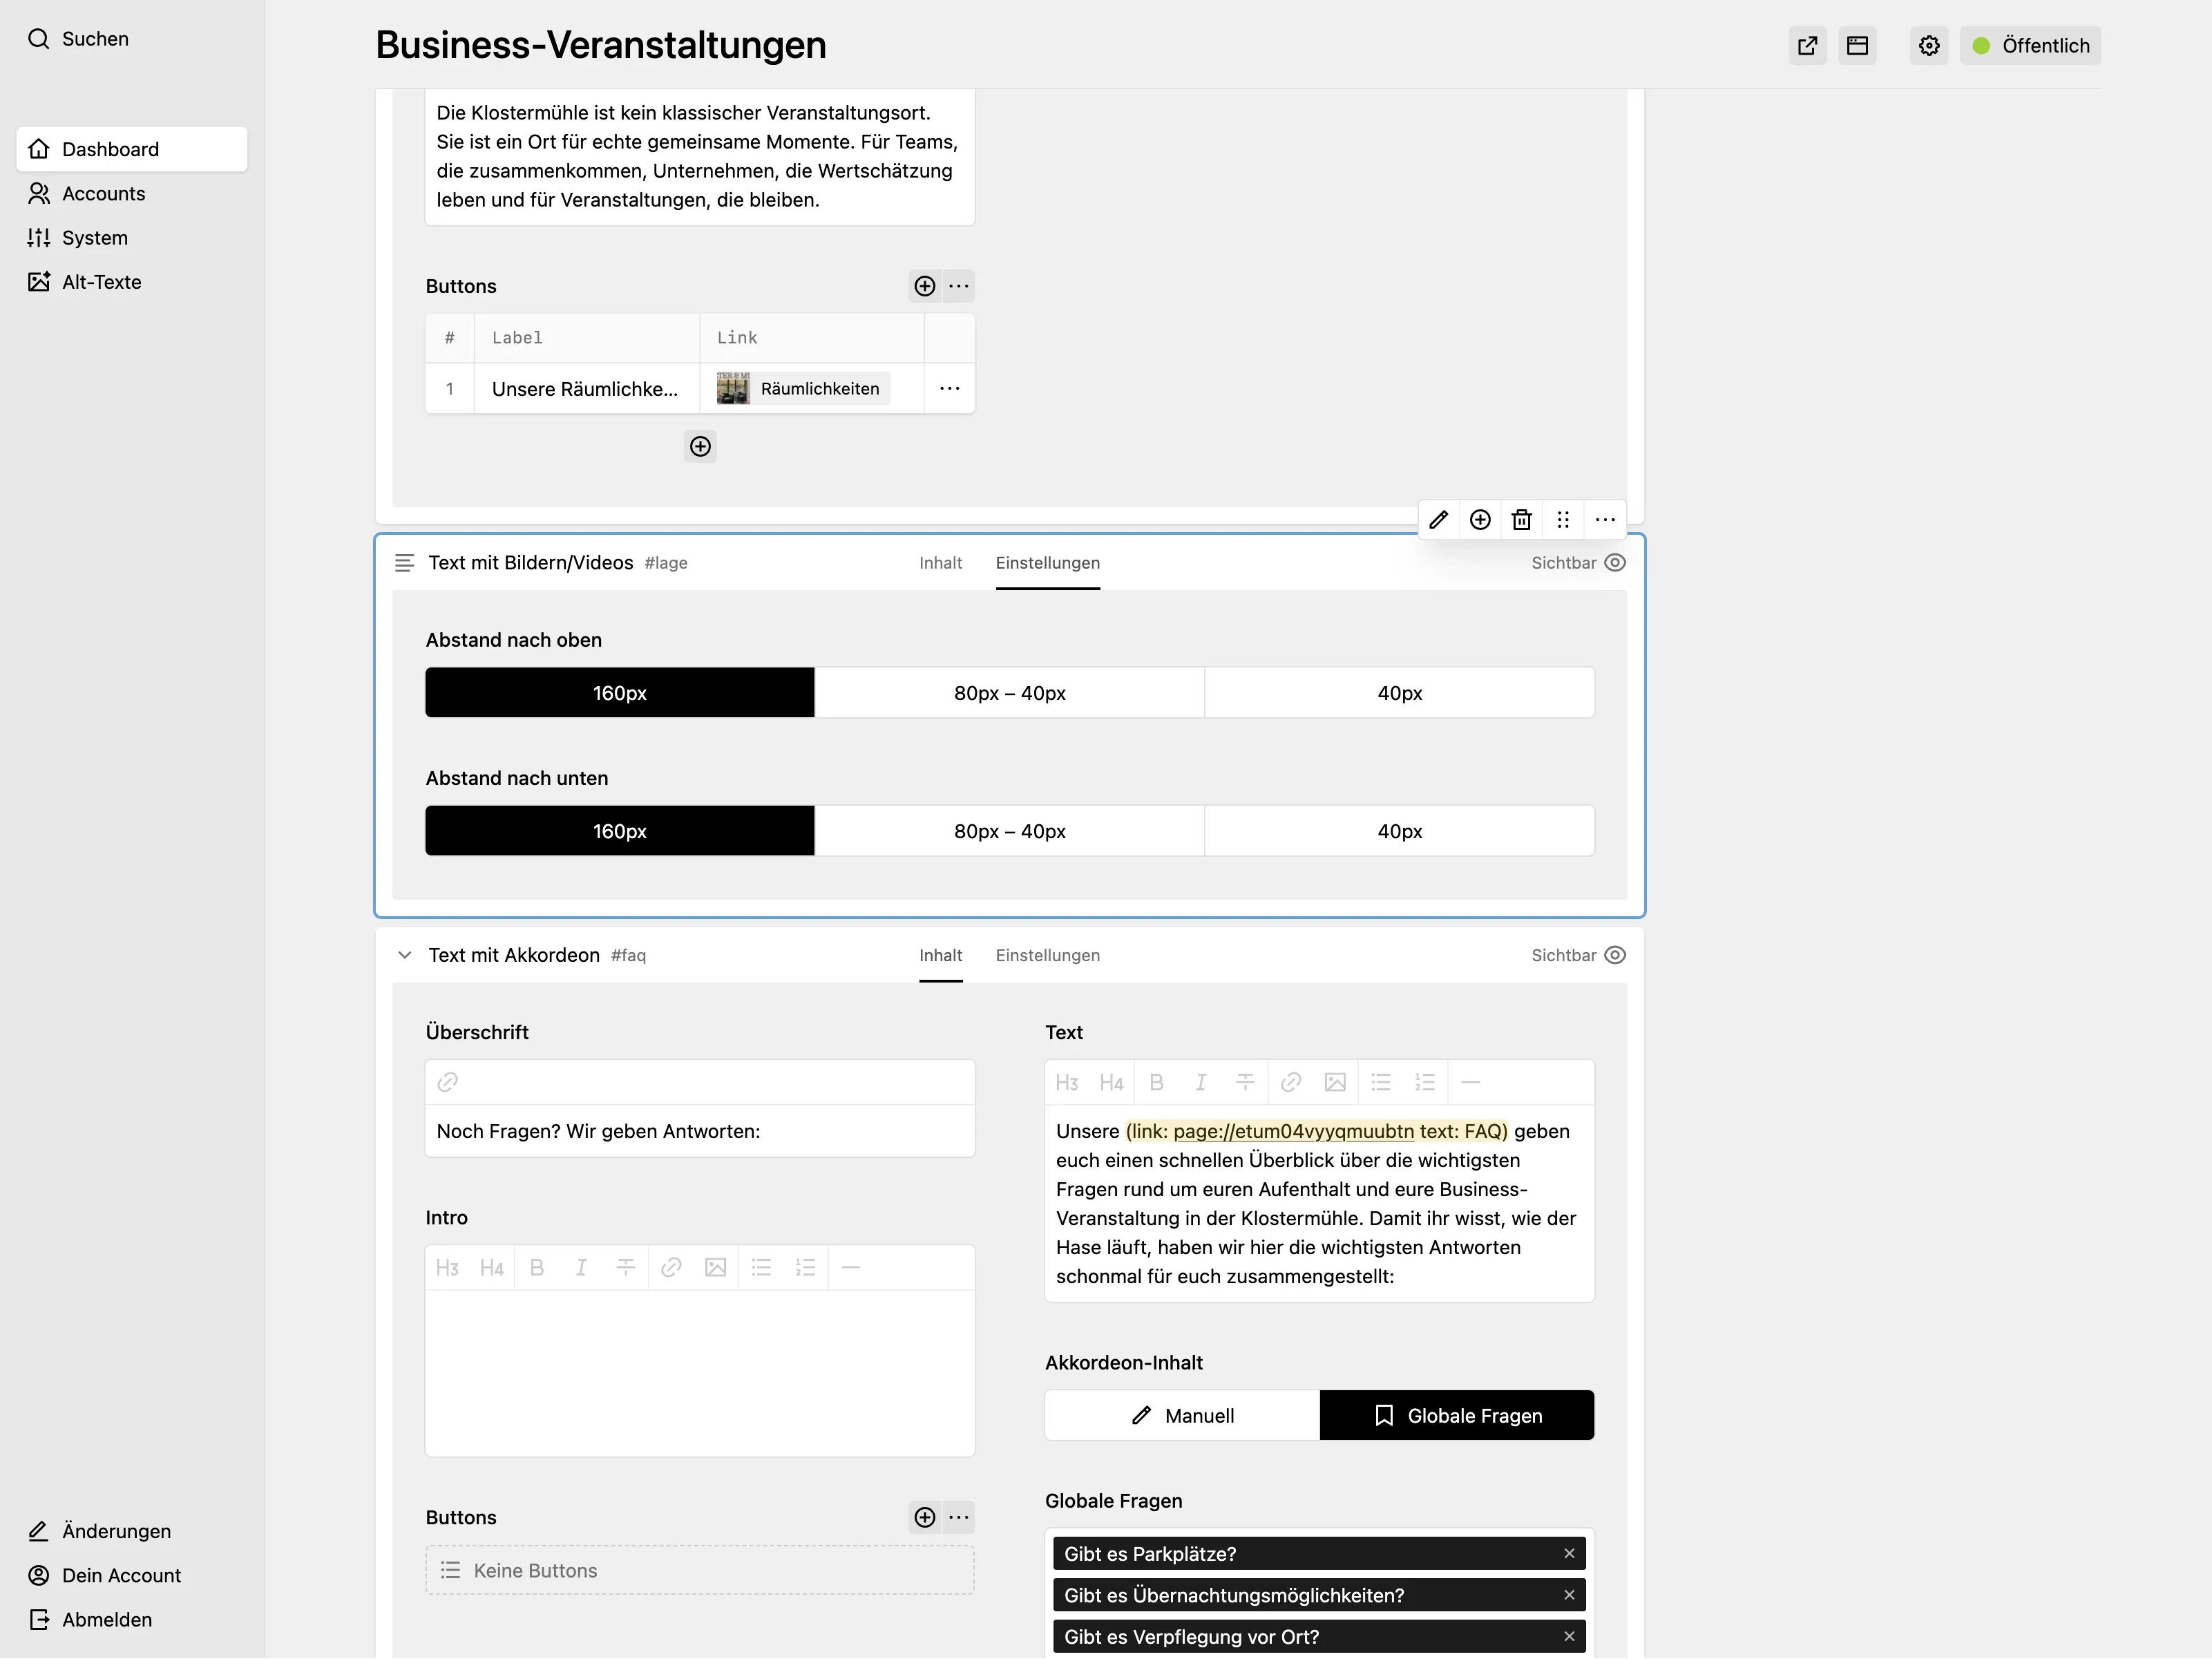The width and height of the screenshot is (2212, 1659).
Task: Open Änderungen in the sidebar
Action: coord(132,1531)
